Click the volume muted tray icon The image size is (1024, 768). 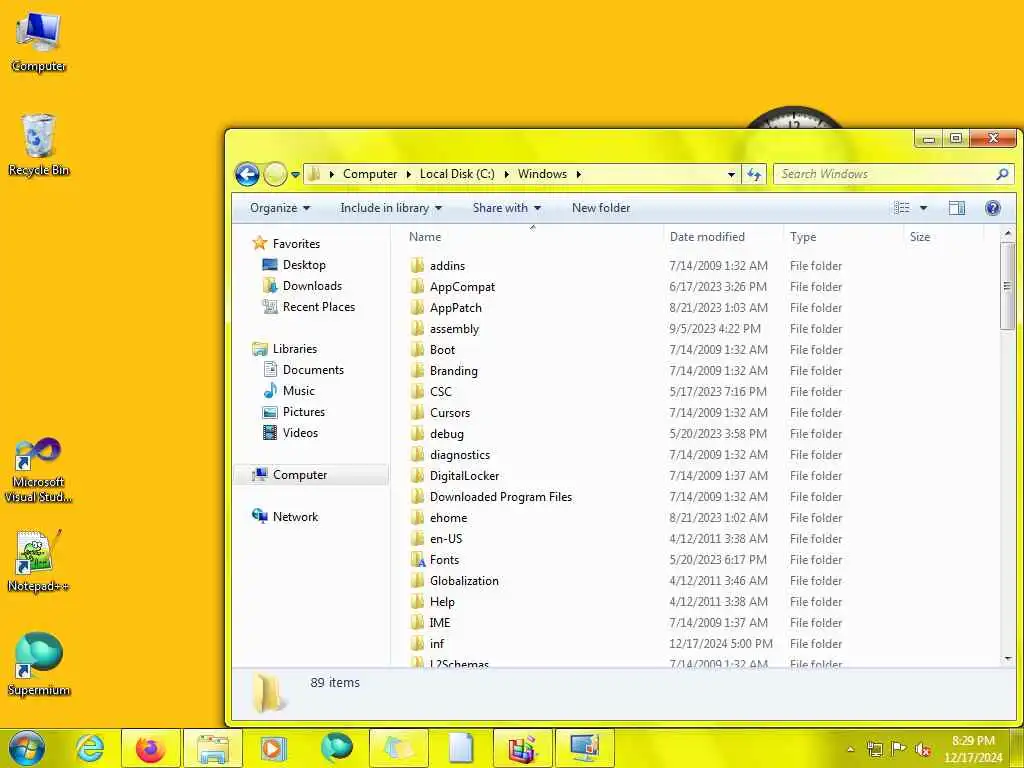click(923, 749)
